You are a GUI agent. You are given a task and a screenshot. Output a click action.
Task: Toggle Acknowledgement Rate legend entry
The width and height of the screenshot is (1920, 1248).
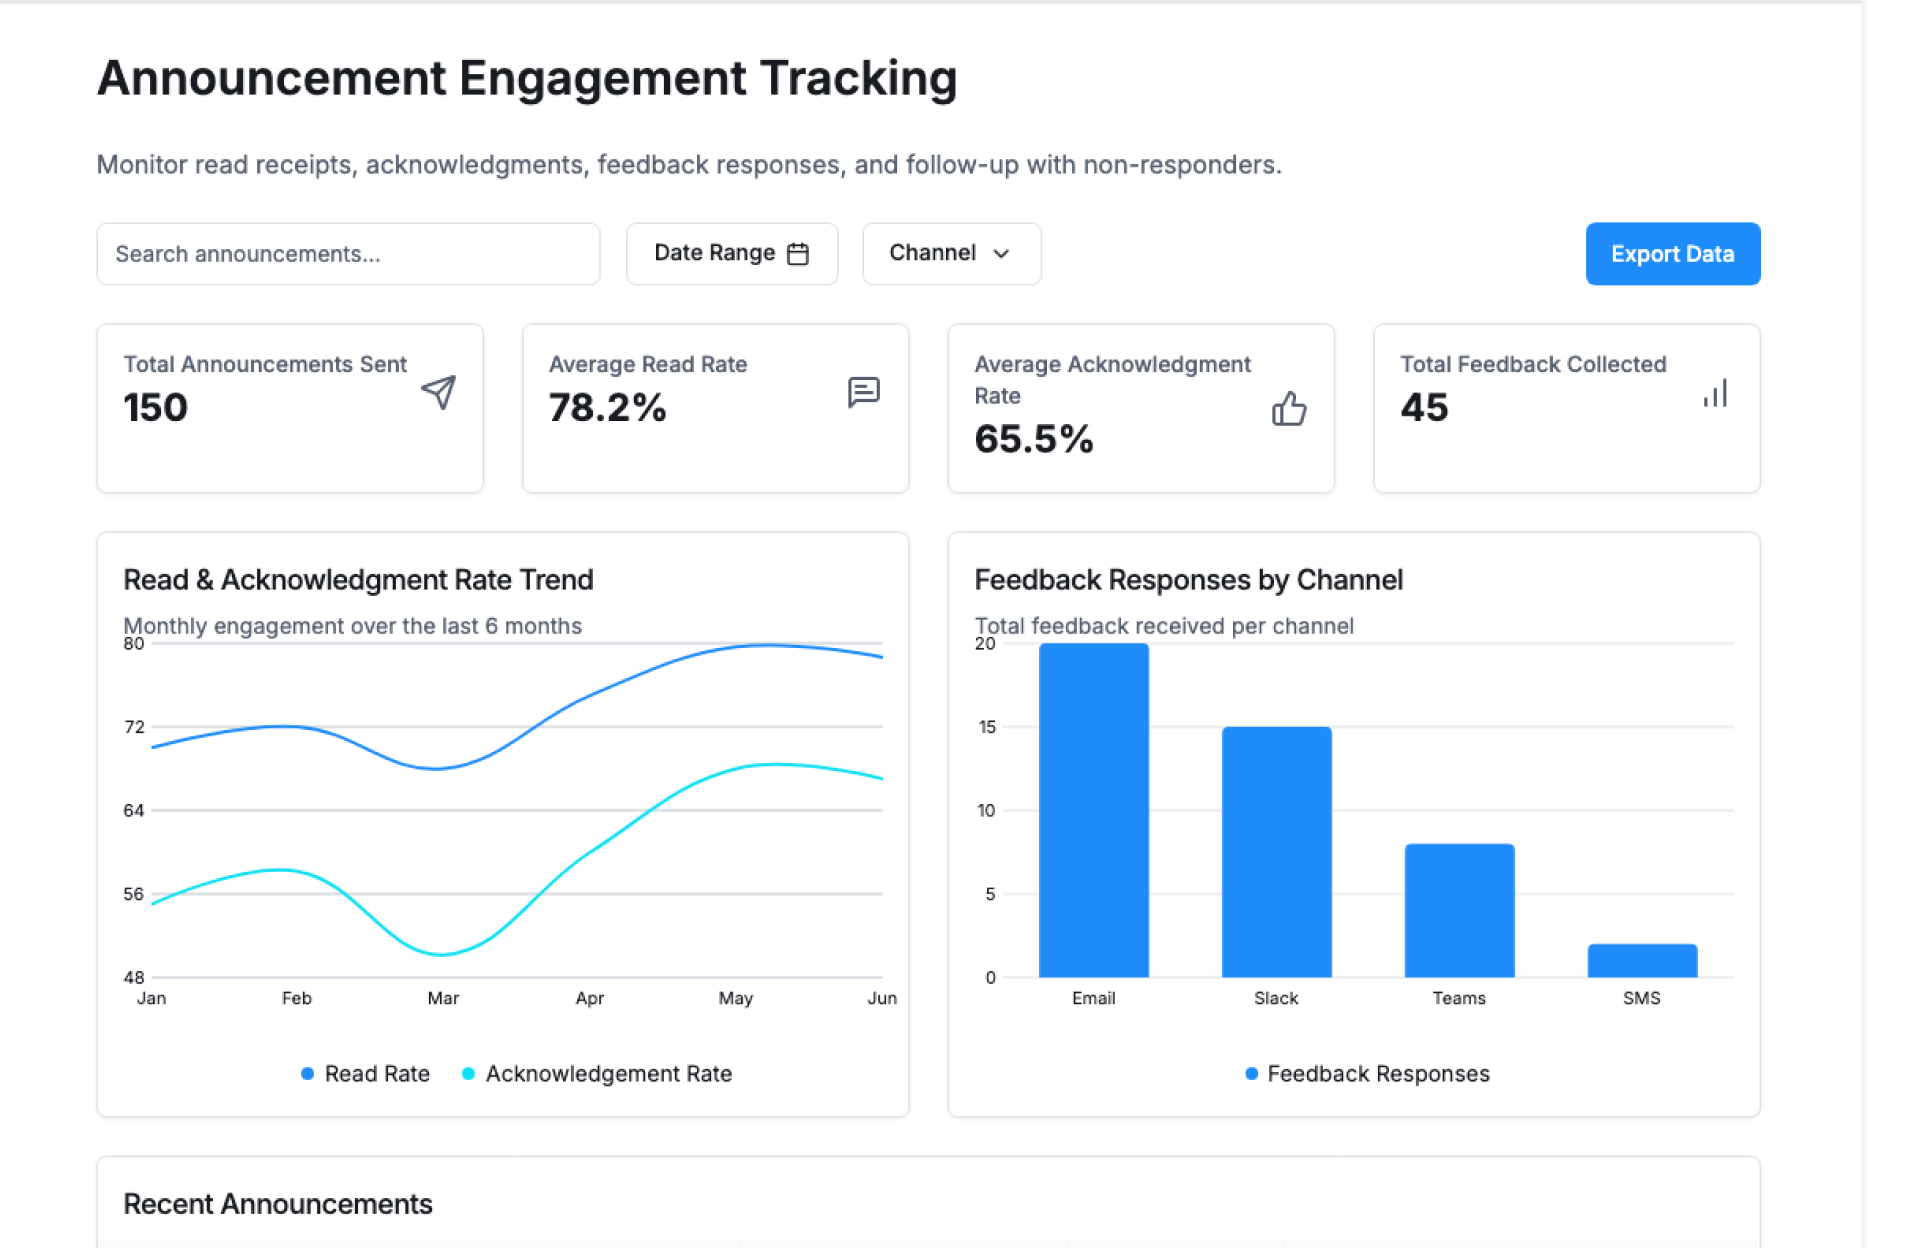coord(608,1073)
